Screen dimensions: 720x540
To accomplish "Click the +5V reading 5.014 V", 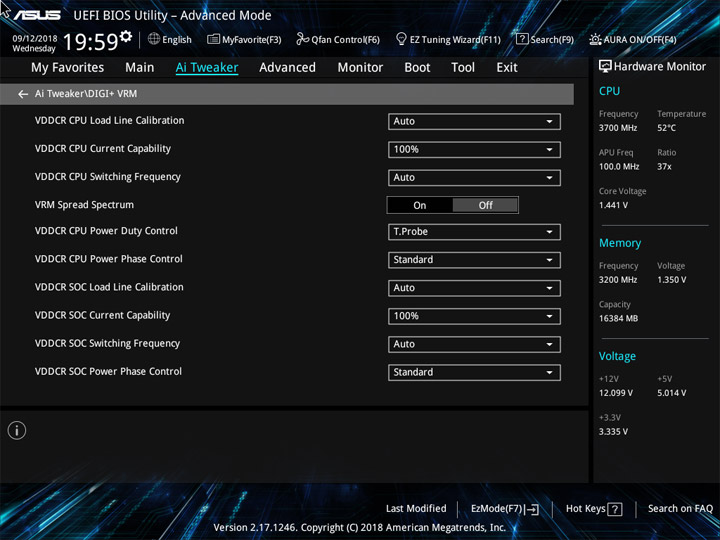I will (672, 393).
